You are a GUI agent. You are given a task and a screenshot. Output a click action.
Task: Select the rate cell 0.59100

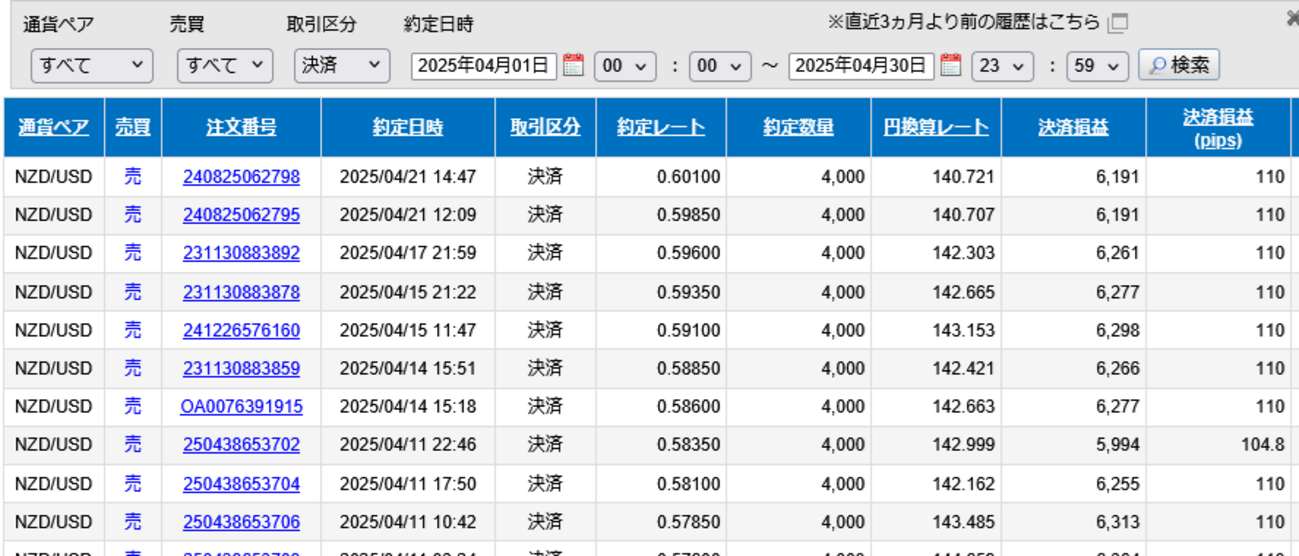661,330
